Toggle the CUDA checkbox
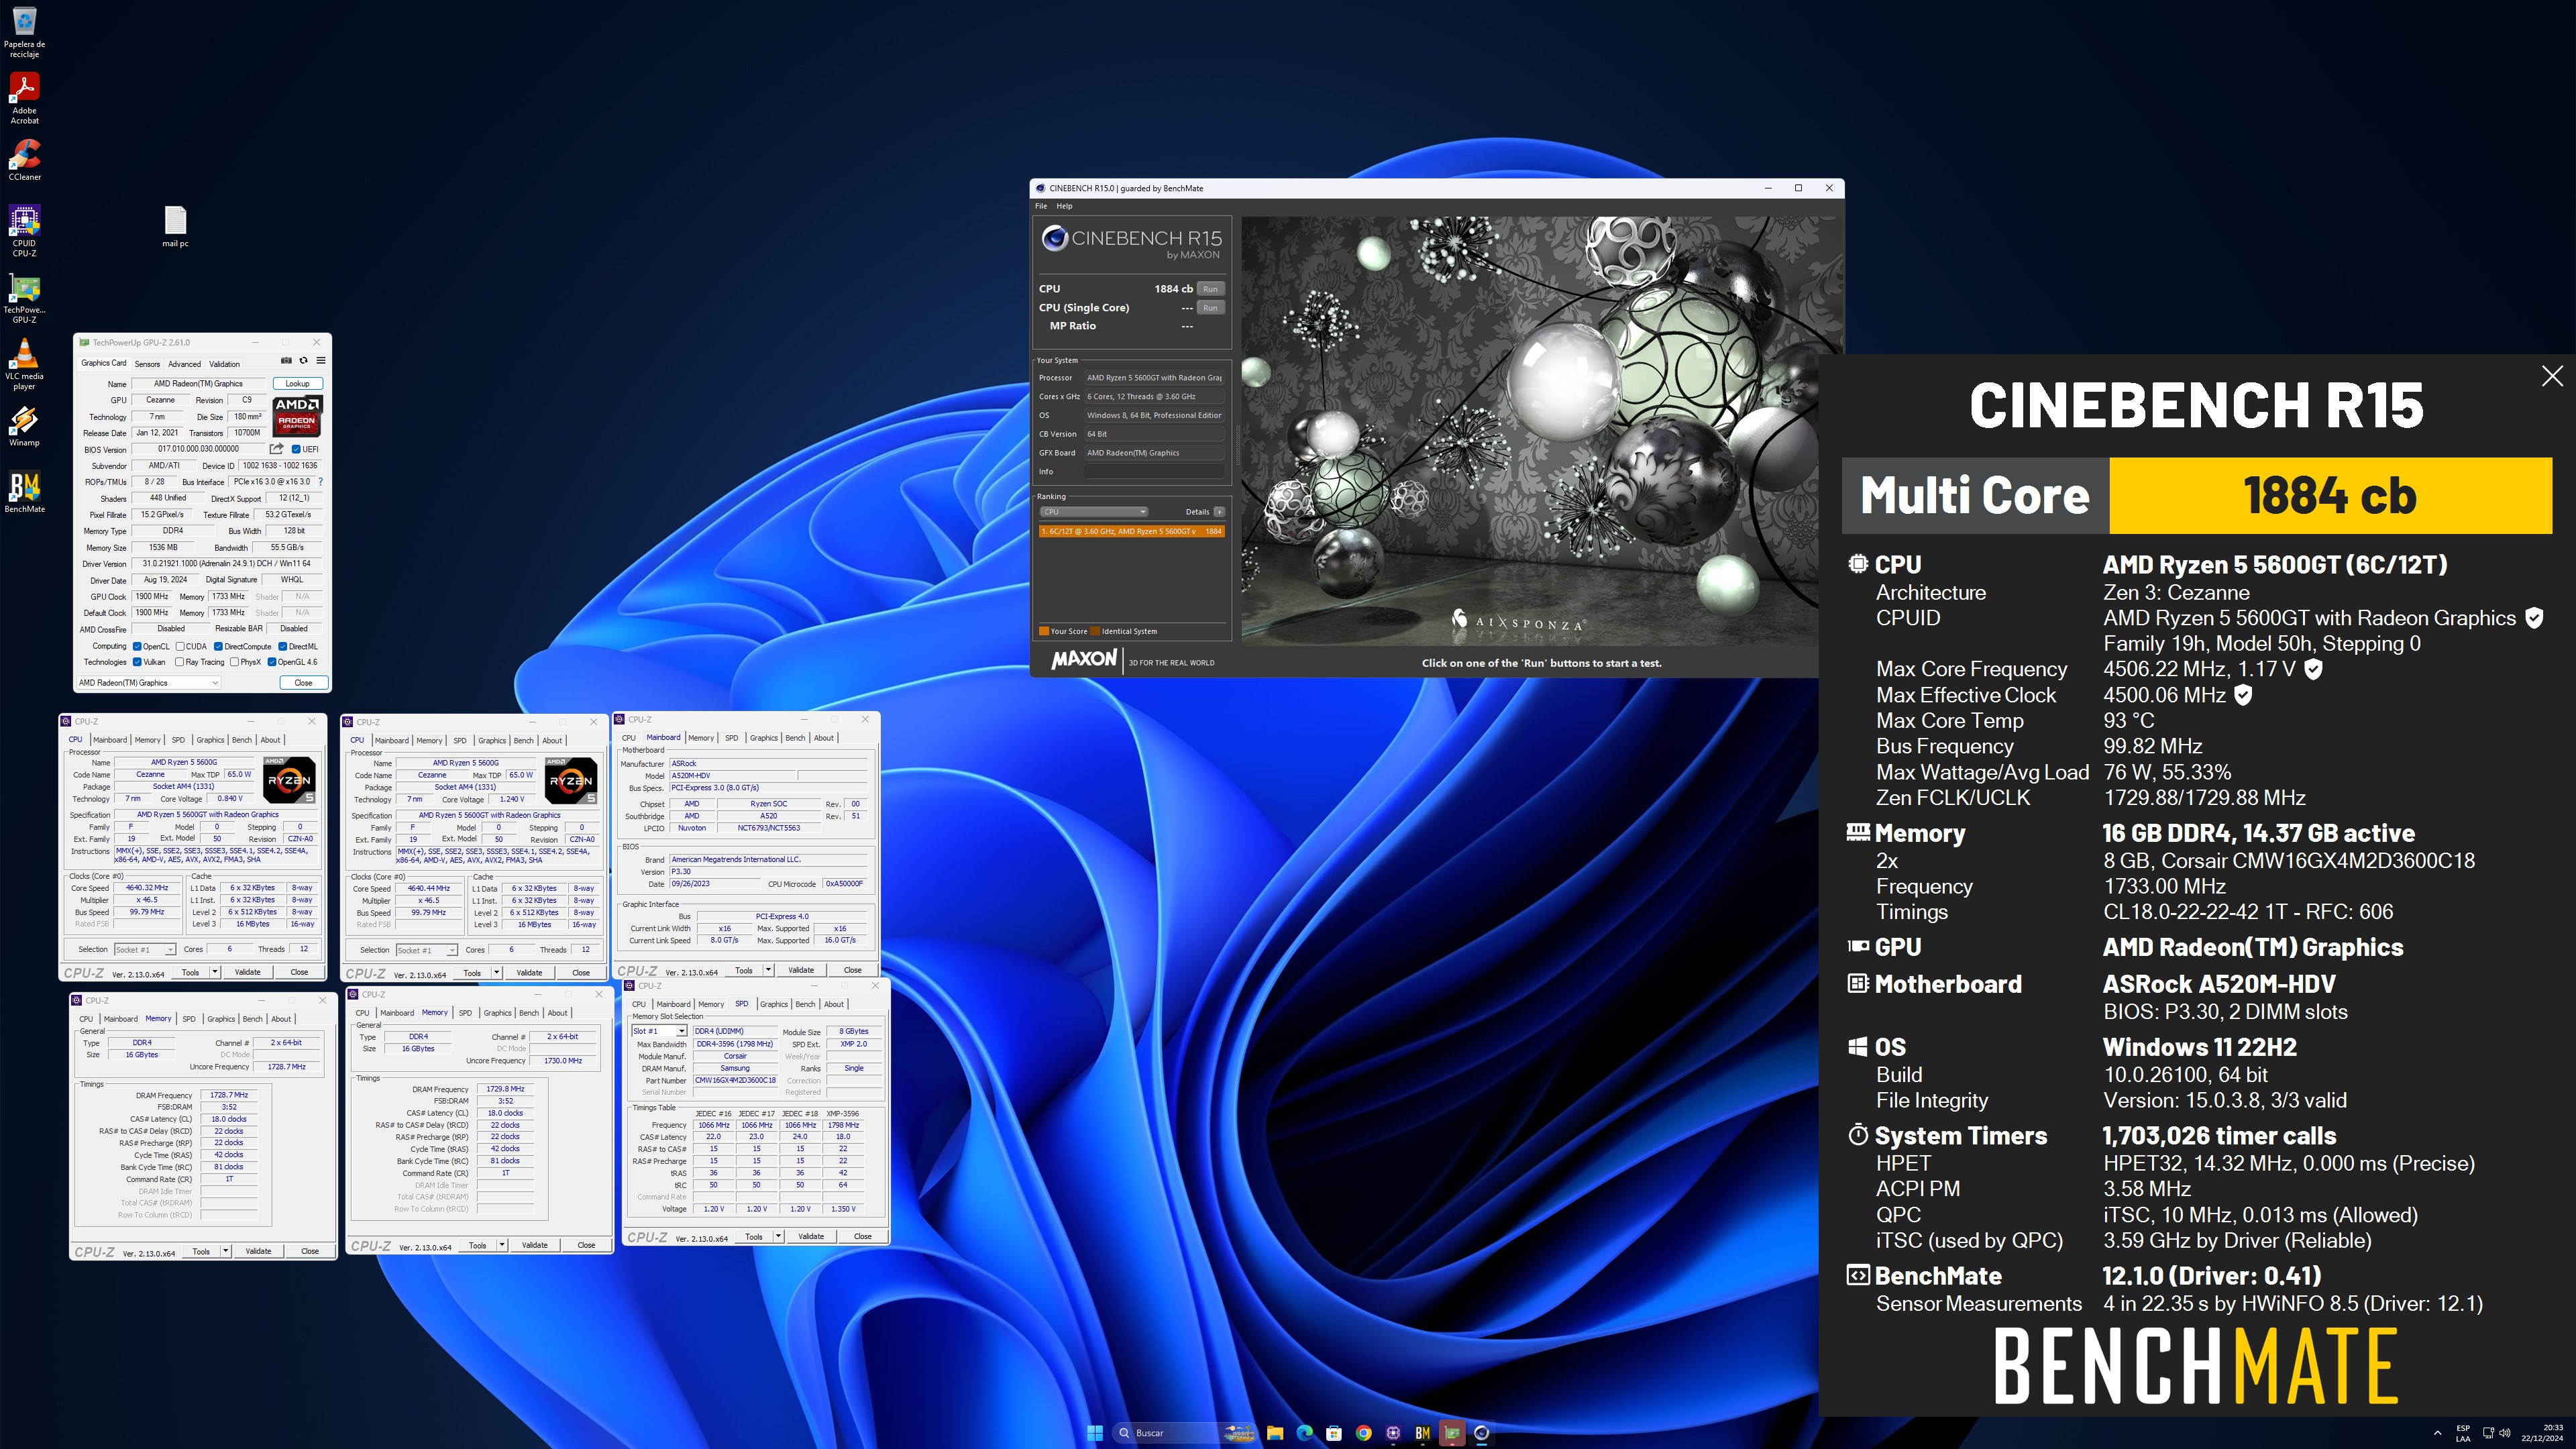This screenshot has width=2576, height=1449. (x=180, y=646)
